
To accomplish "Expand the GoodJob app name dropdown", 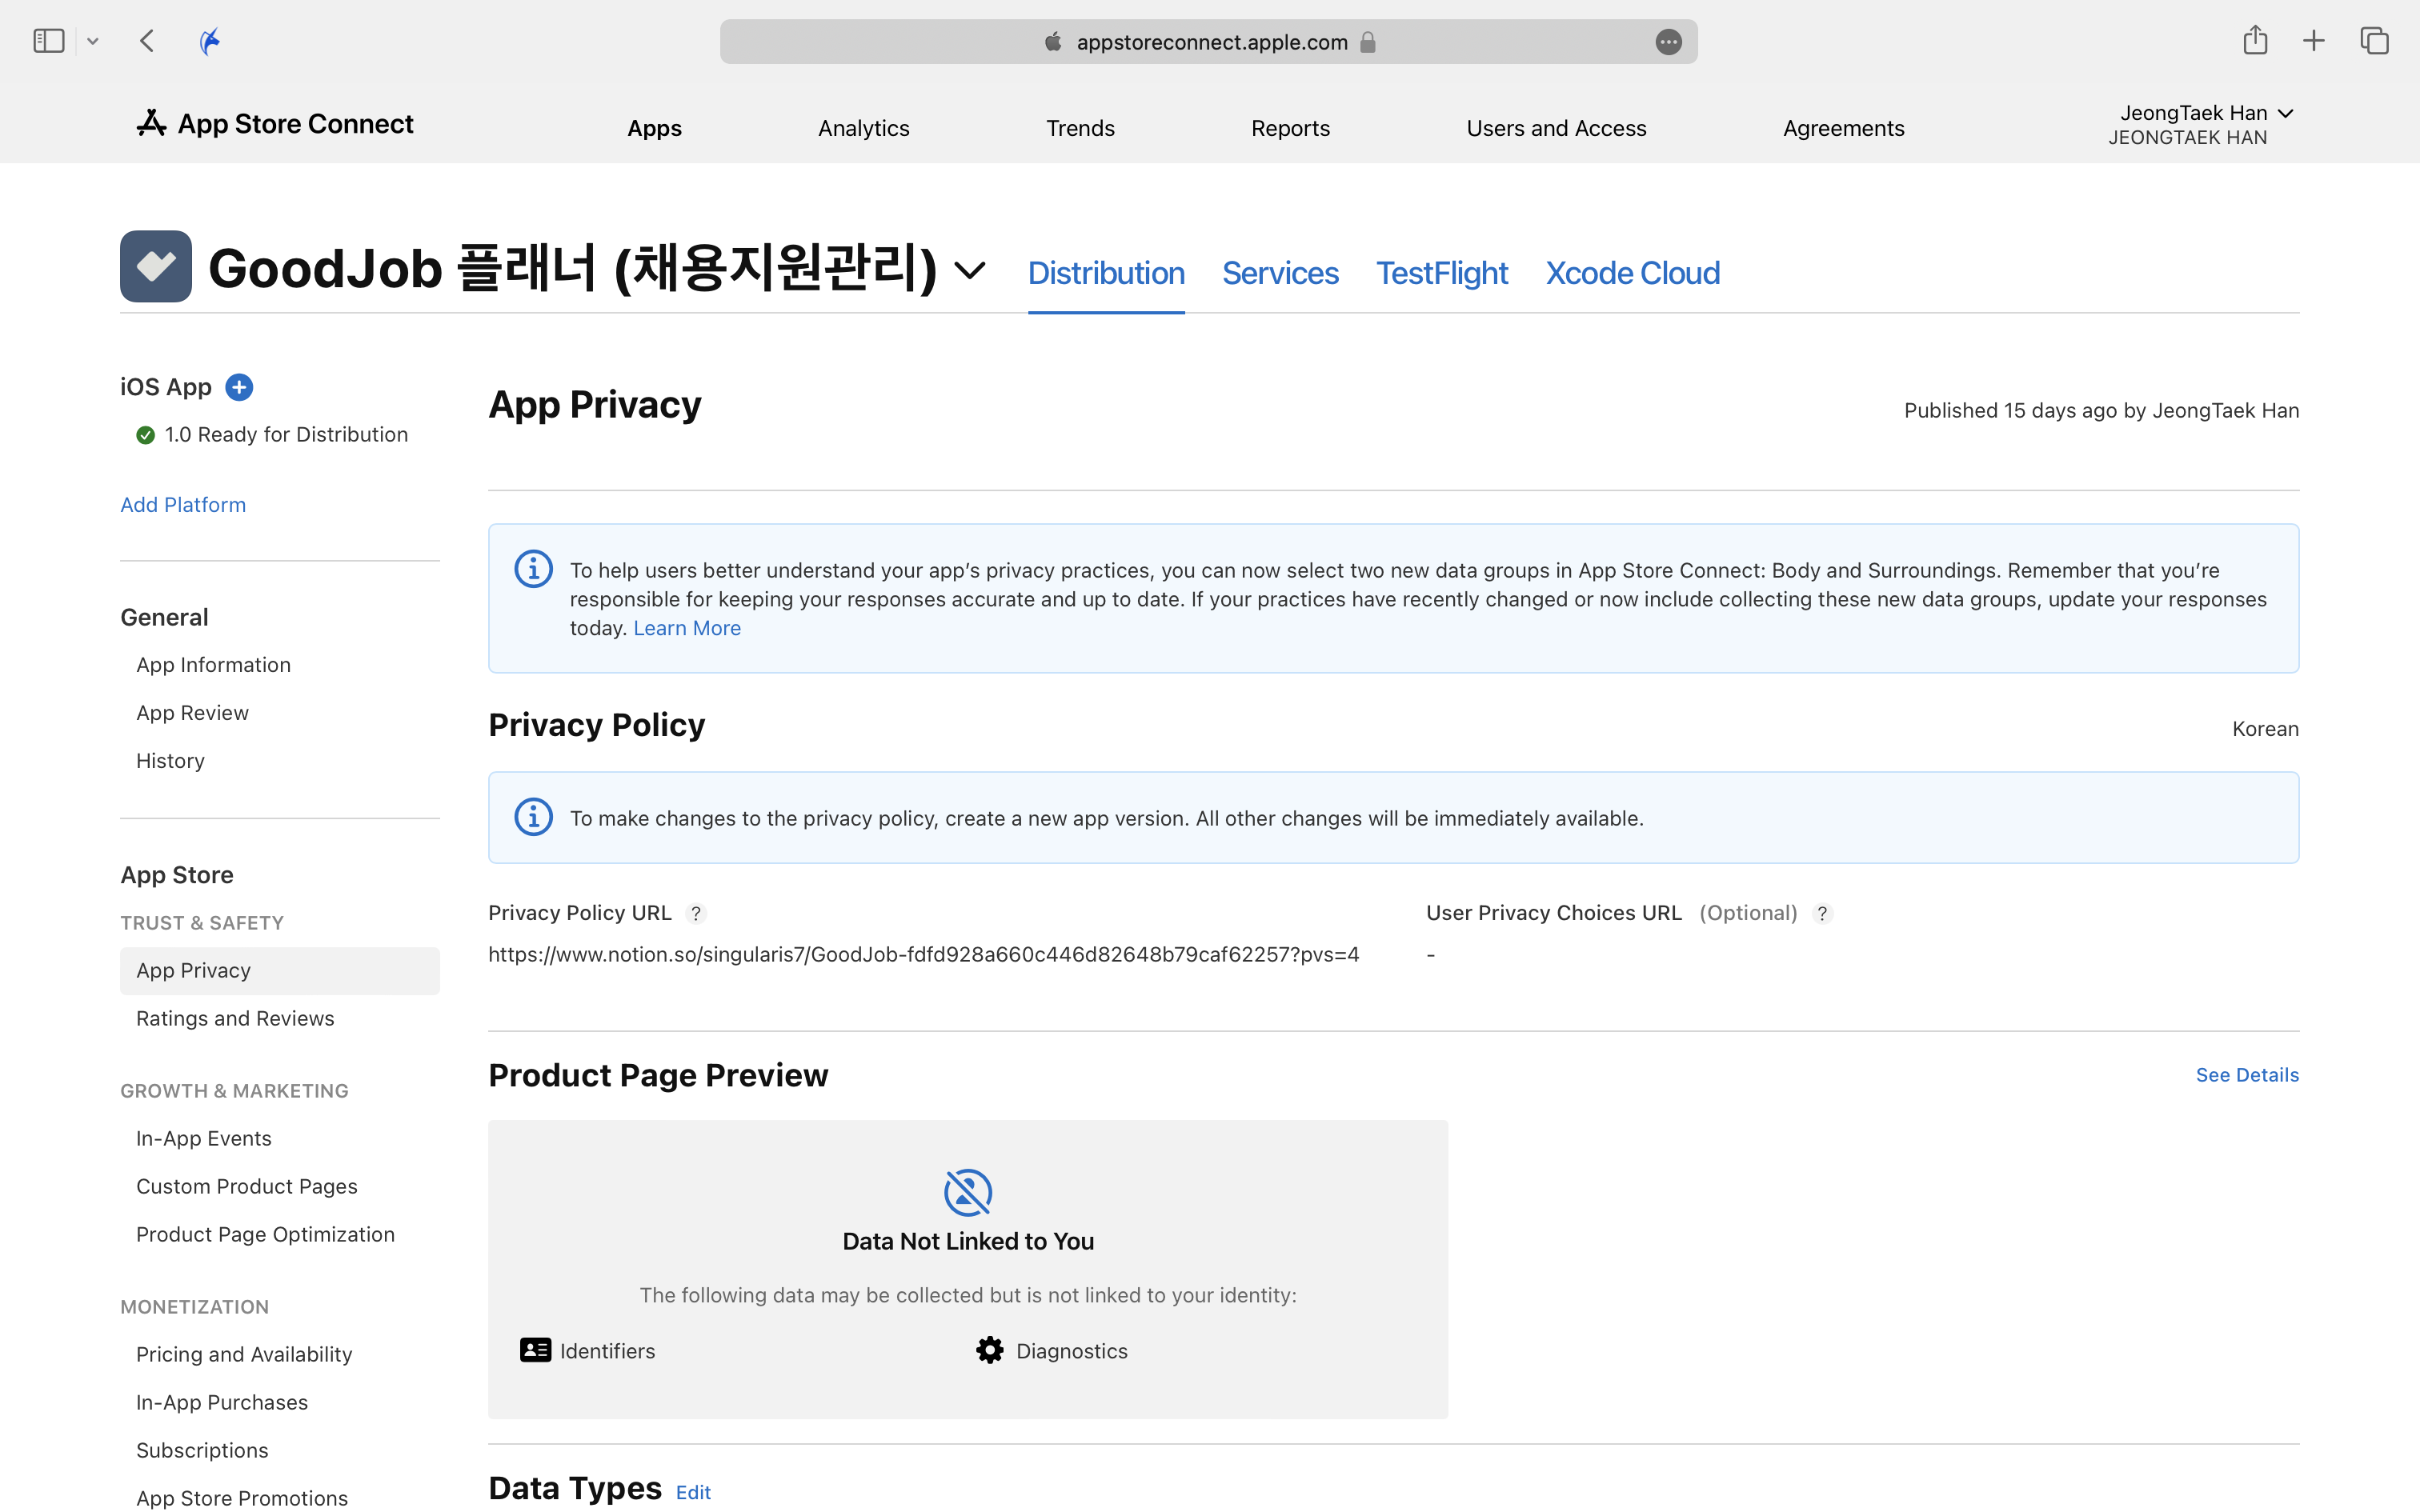I will (x=969, y=270).
